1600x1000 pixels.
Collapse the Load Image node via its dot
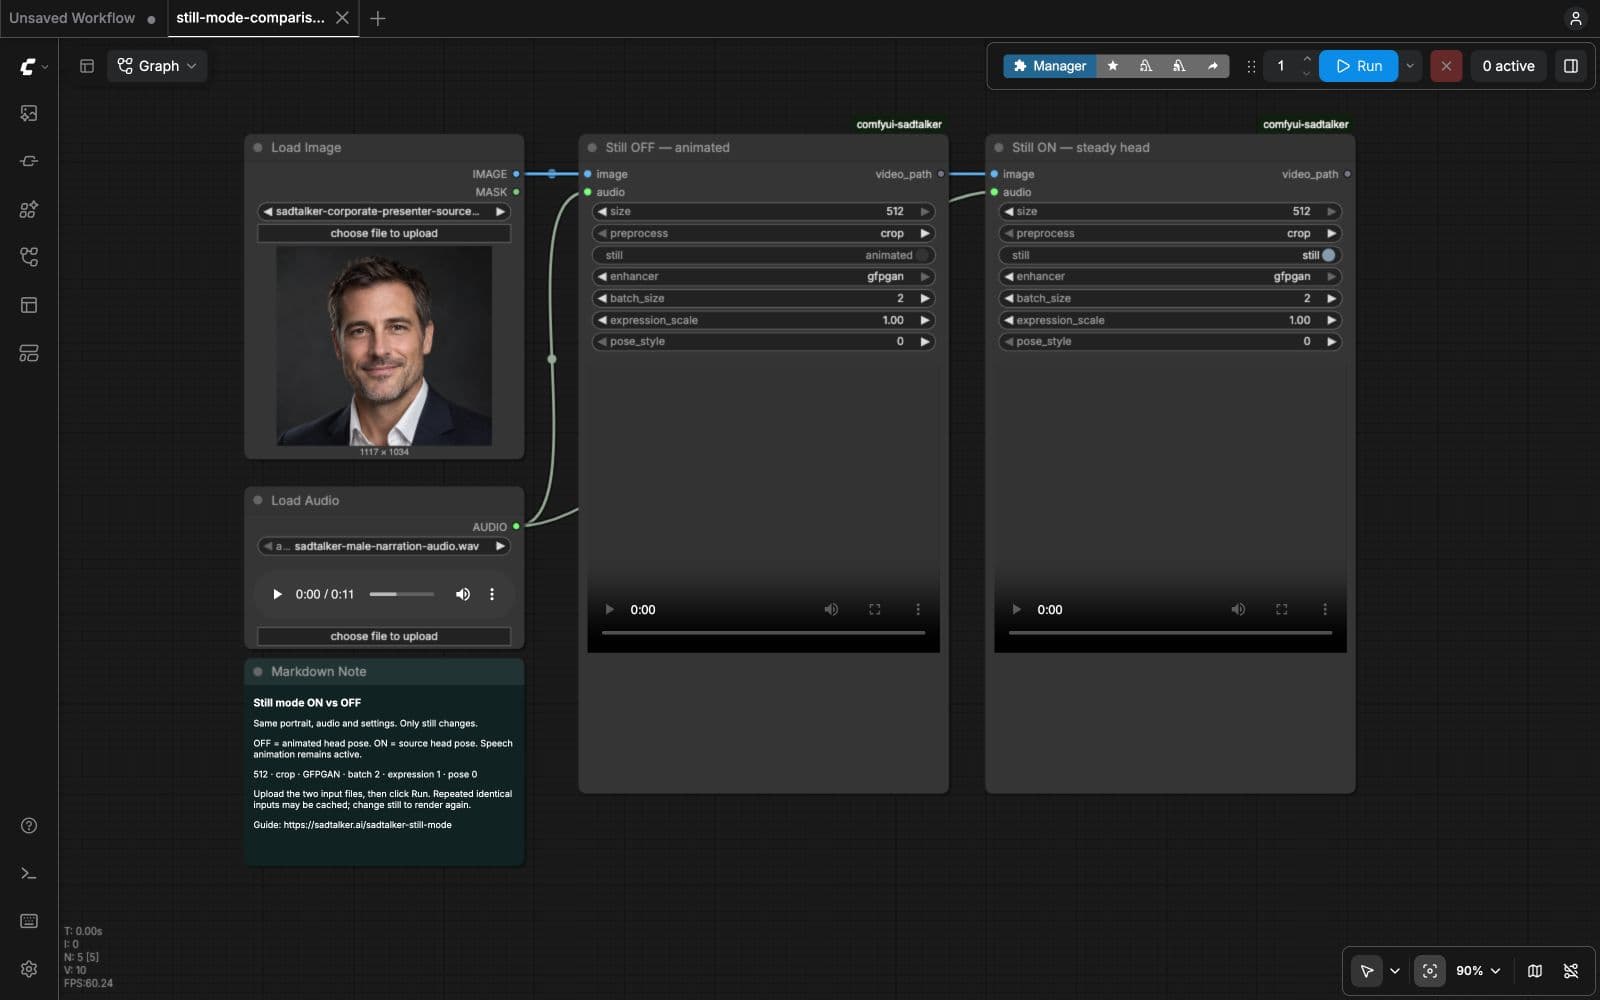tap(258, 147)
